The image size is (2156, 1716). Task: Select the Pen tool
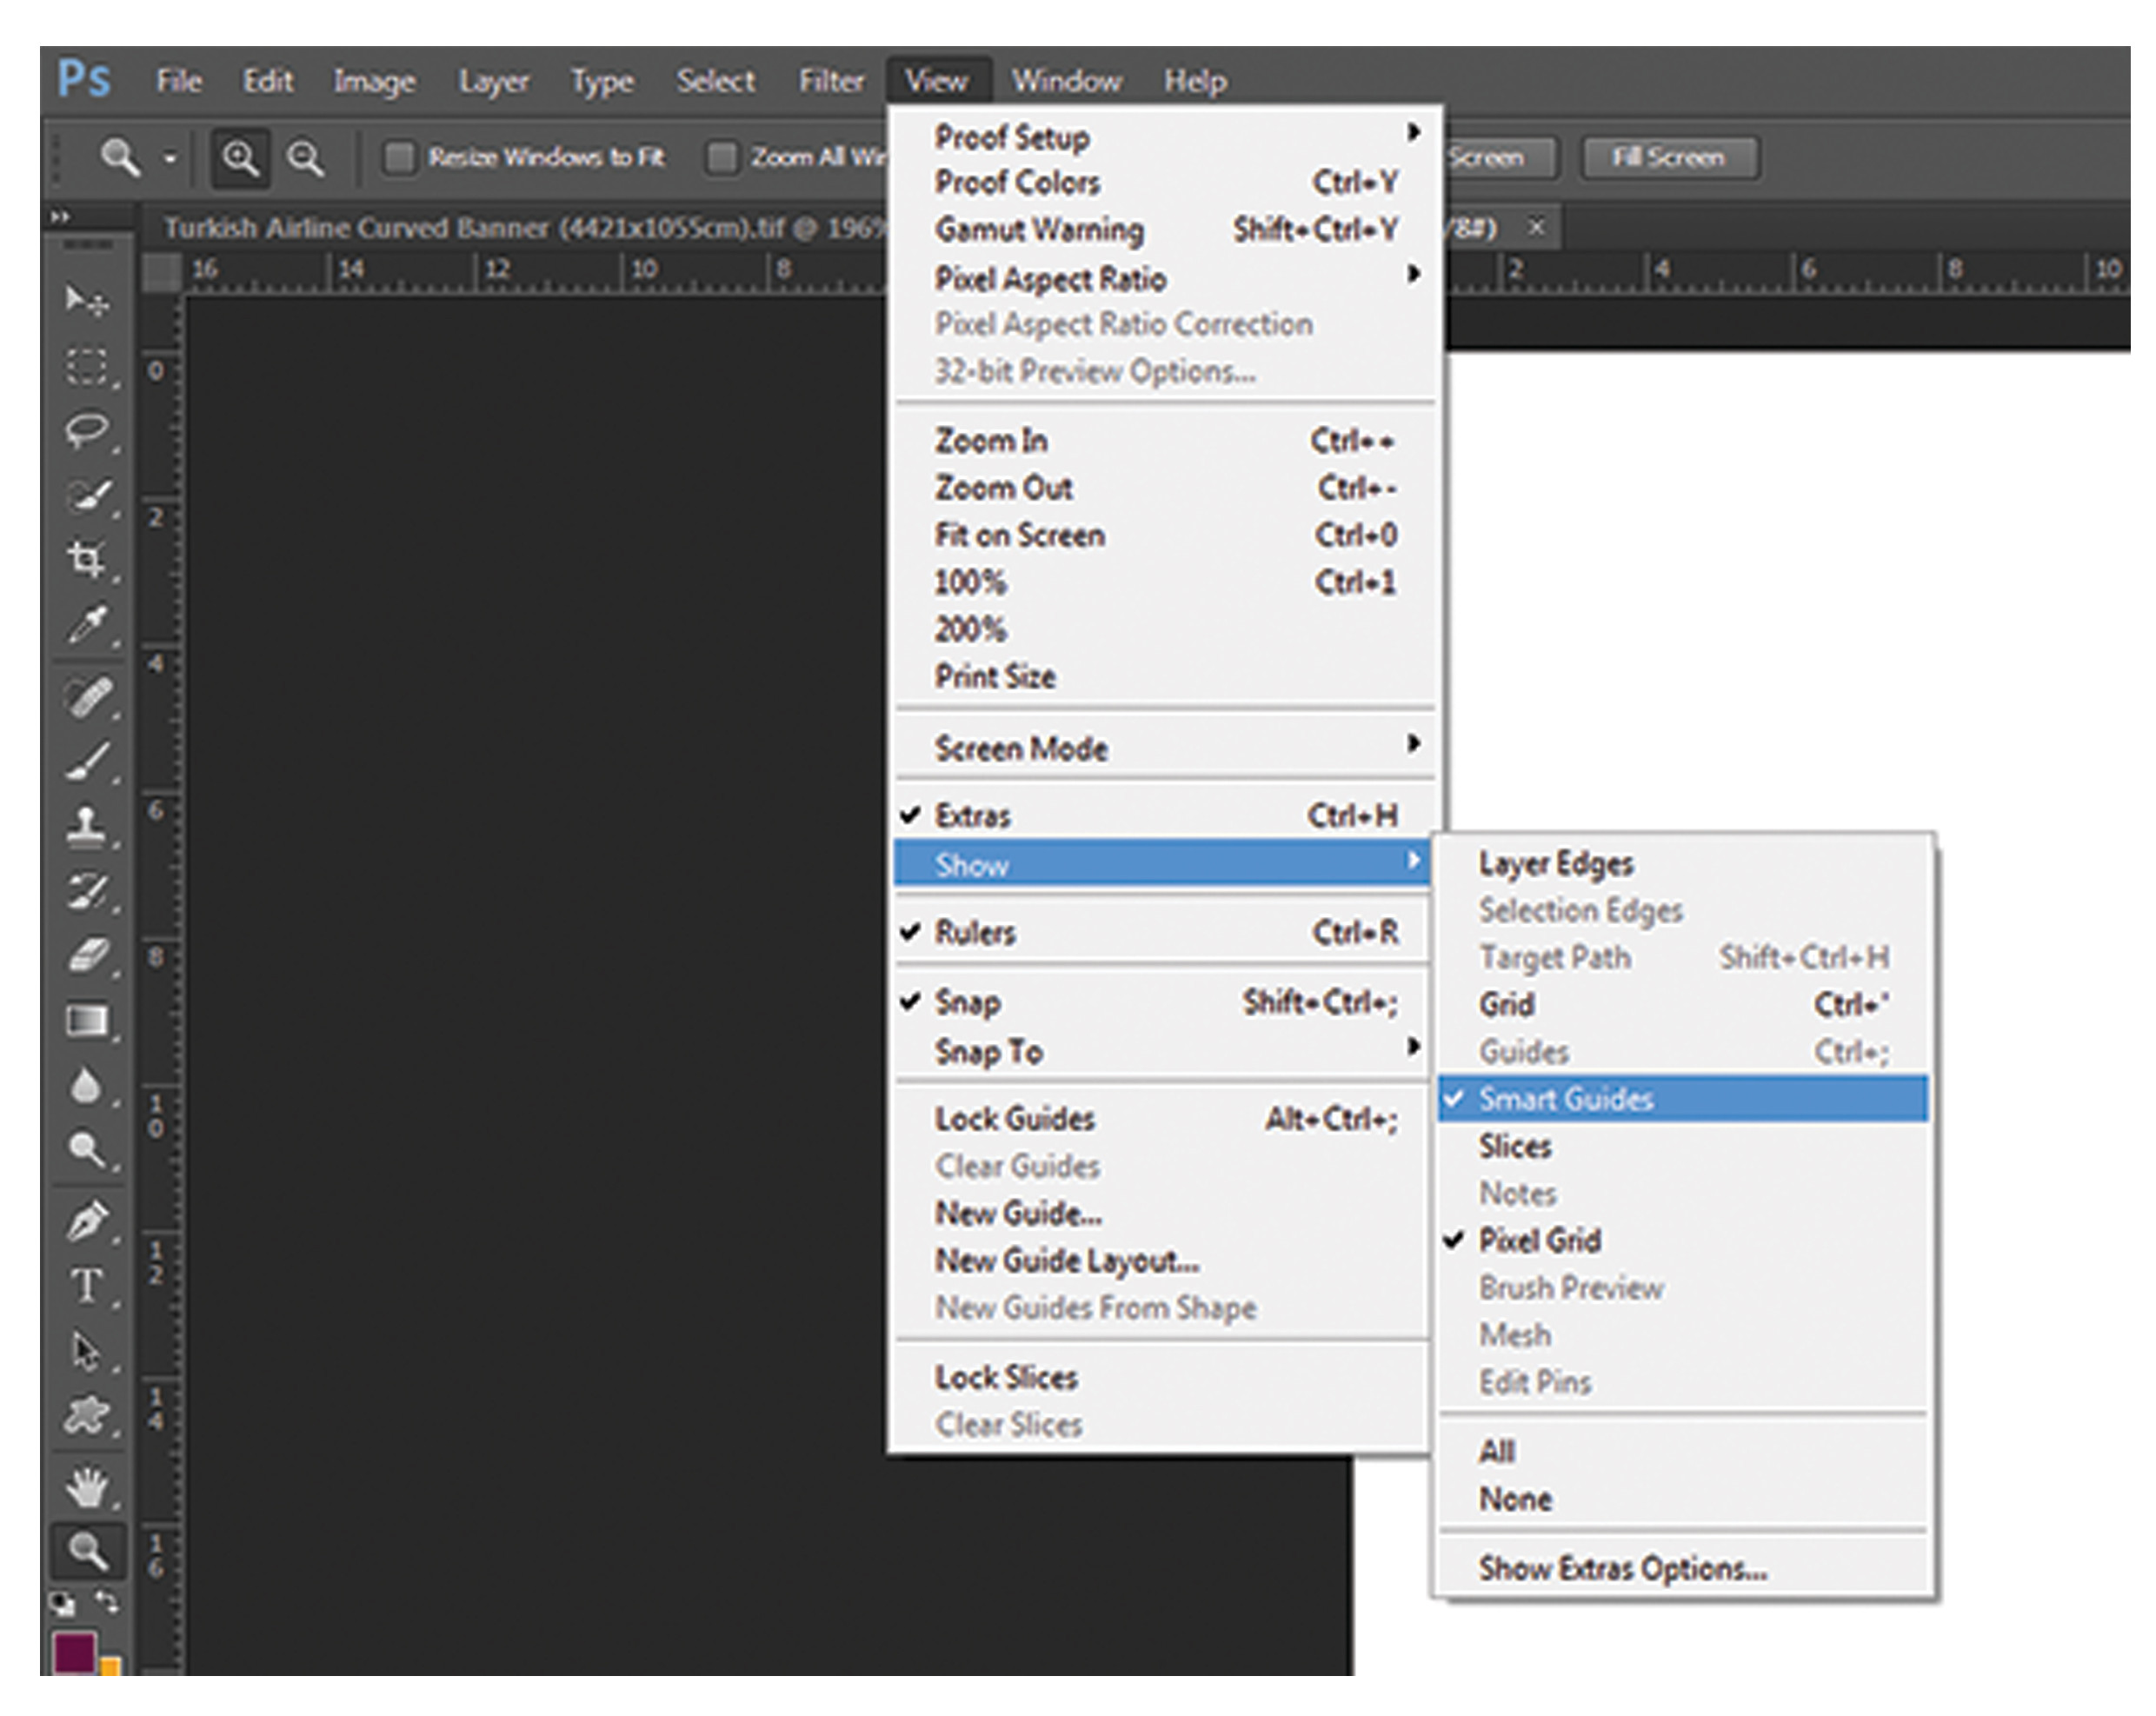87,1221
